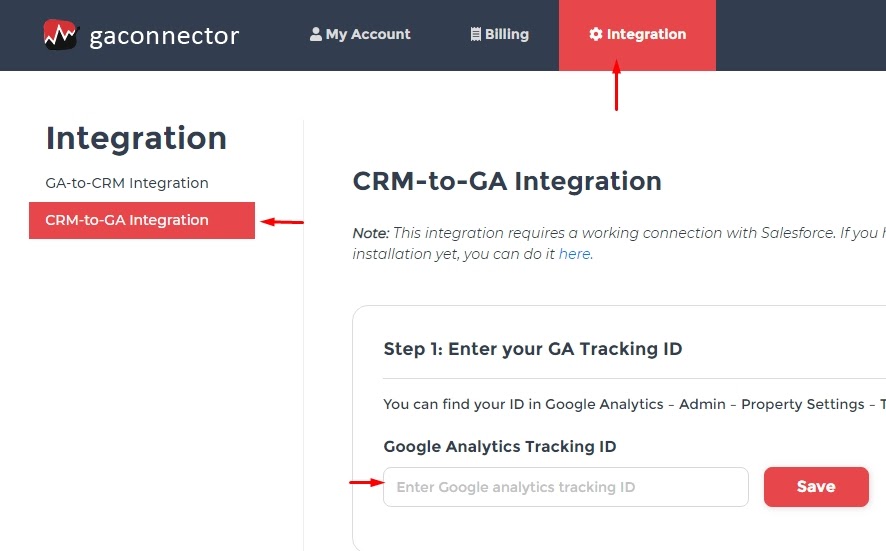Click the person icon beside My Account

pos(316,34)
